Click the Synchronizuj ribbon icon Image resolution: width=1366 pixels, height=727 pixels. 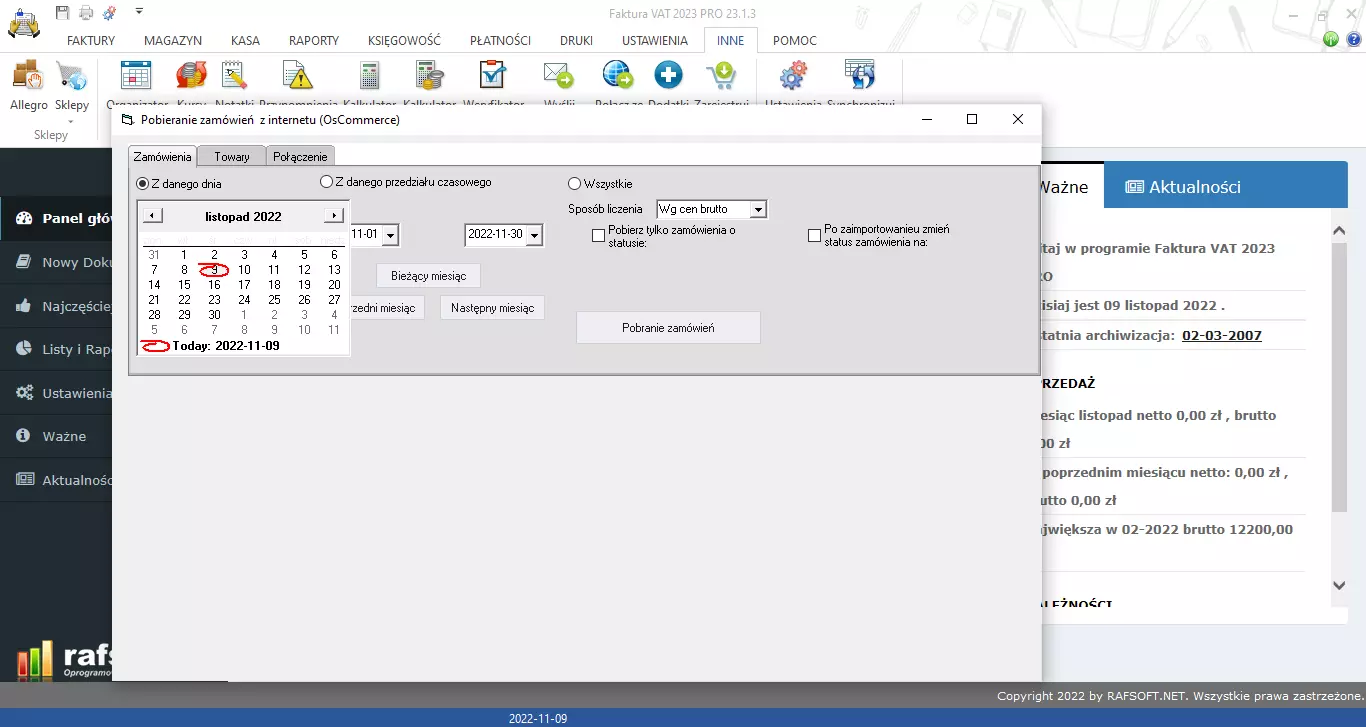point(859,76)
